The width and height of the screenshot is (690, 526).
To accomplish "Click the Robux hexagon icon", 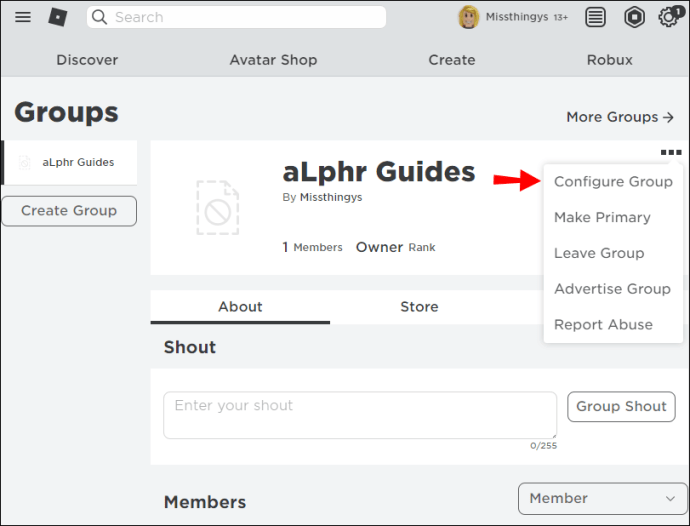I will tap(634, 17).
